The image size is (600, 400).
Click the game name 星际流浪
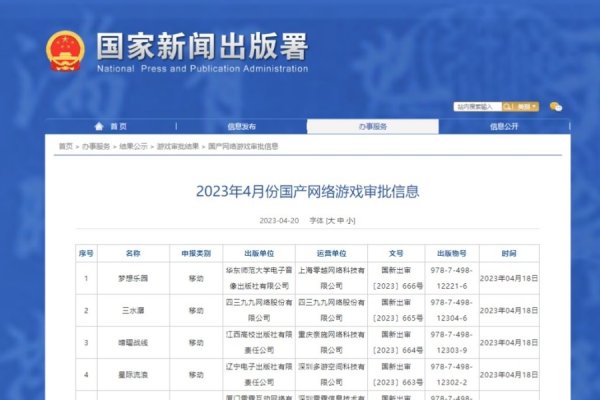133,375
